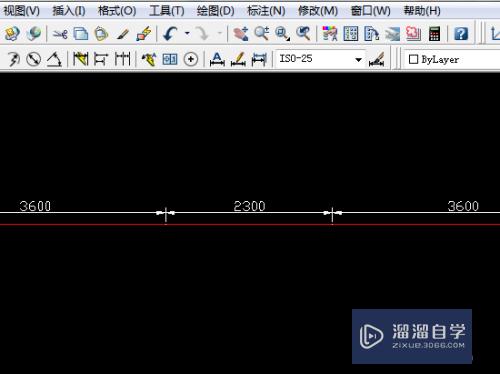Open the Dimension Style manager icon

point(377,59)
